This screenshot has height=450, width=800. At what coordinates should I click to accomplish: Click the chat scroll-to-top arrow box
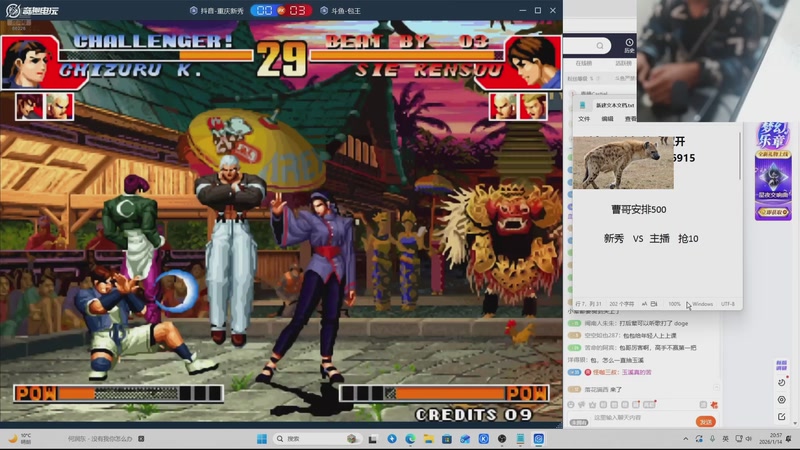(717, 388)
